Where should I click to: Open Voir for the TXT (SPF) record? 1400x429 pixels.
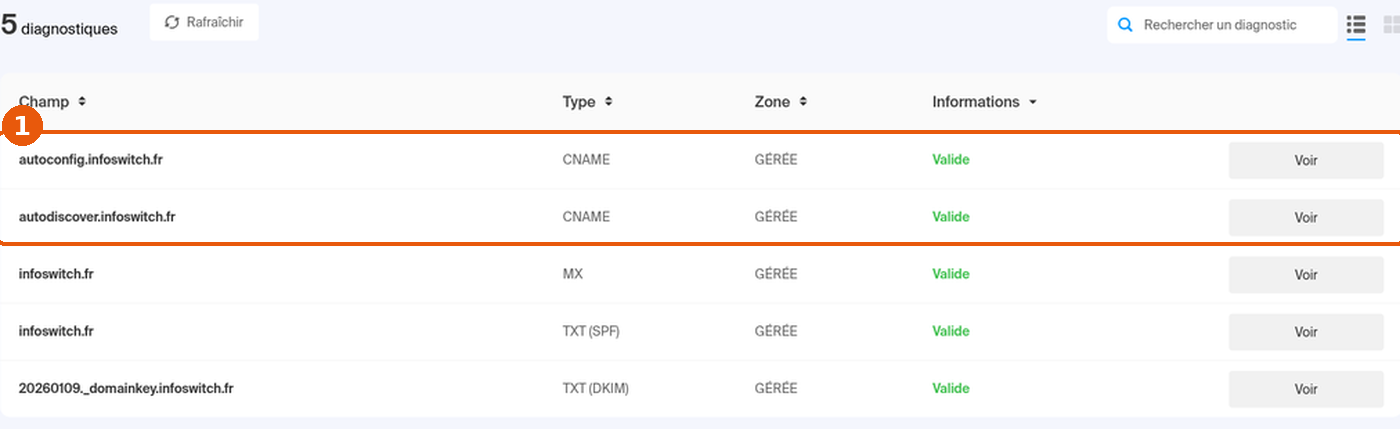tap(1306, 332)
